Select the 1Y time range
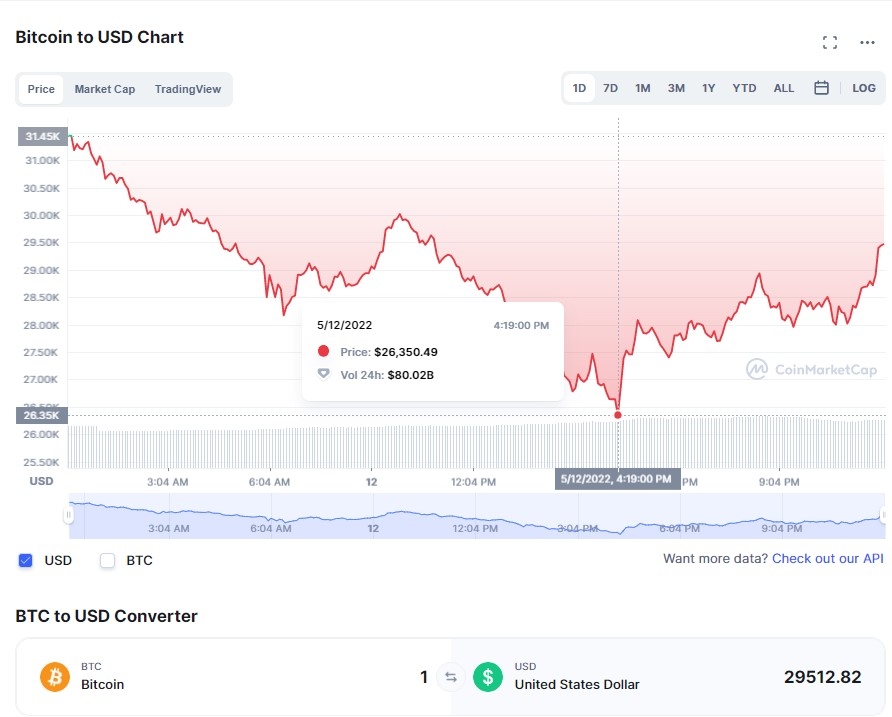This screenshot has width=892, height=717. [x=708, y=88]
